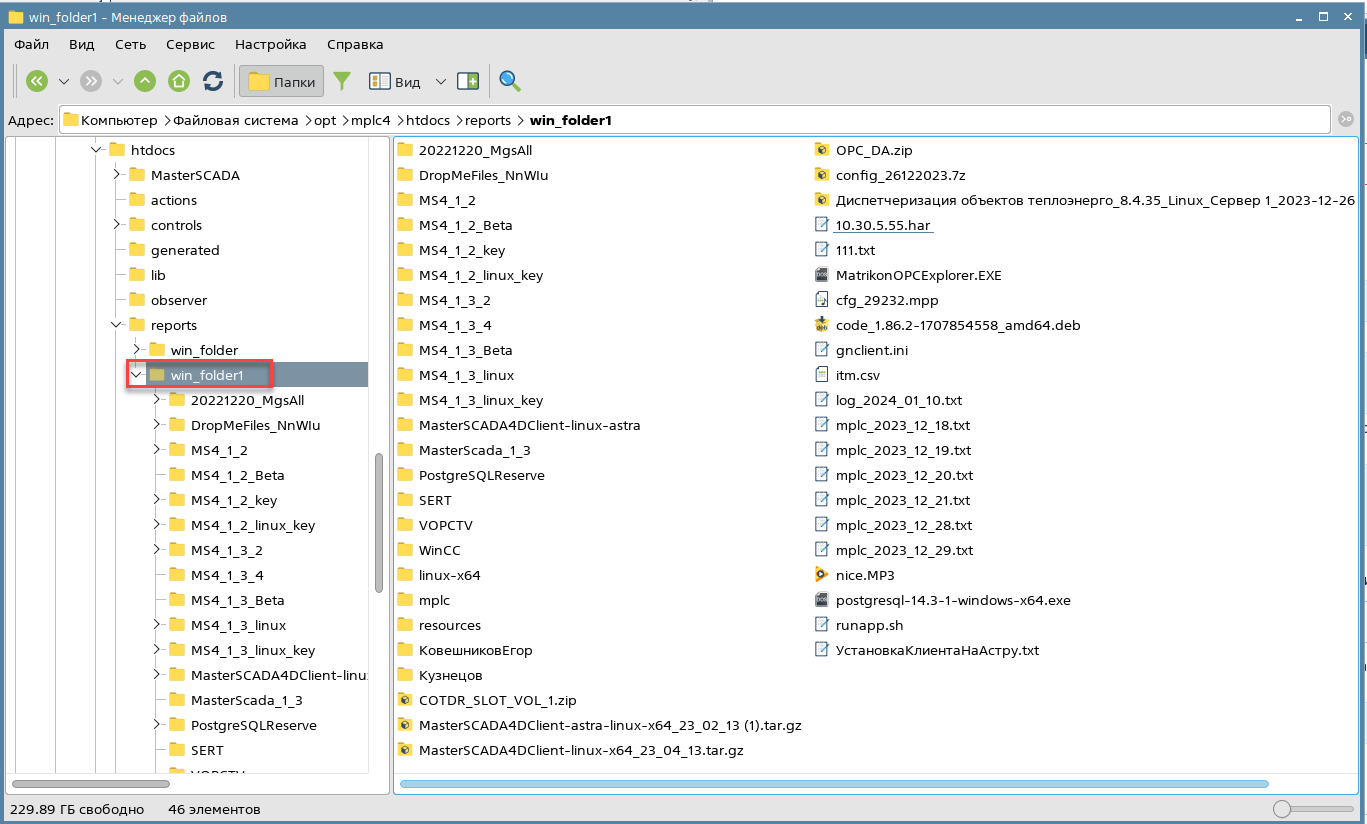Open the back history dropdown arrow
The height and width of the screenshot is (824, 1367).
[64, 82]
